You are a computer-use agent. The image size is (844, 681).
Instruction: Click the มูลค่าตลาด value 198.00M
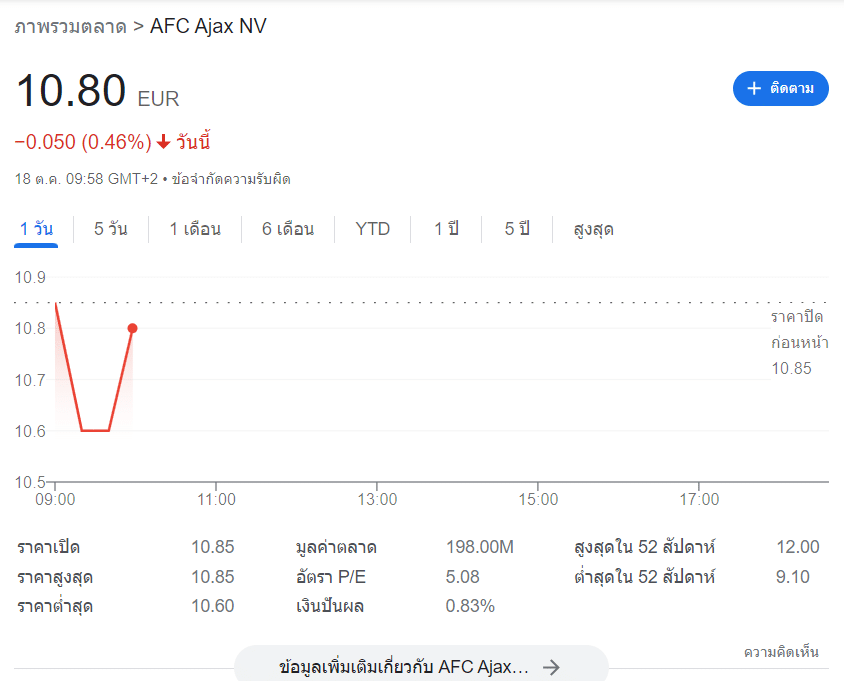[480, 547]
